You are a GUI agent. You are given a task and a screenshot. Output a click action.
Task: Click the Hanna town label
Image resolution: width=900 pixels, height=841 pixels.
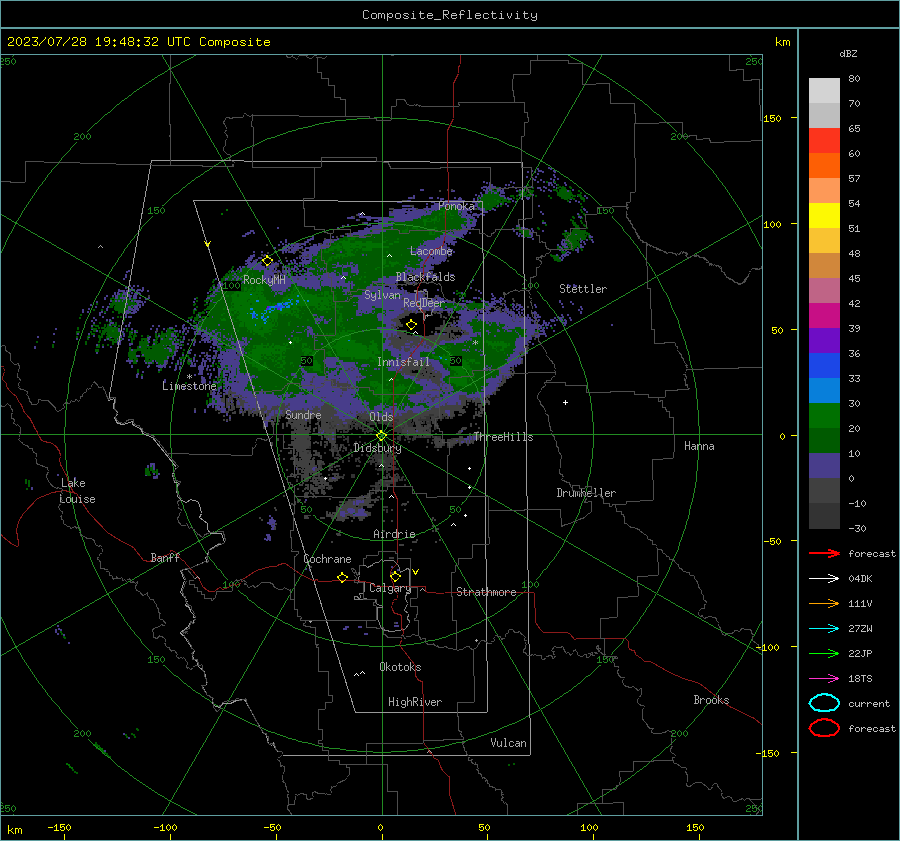point(699,446)
